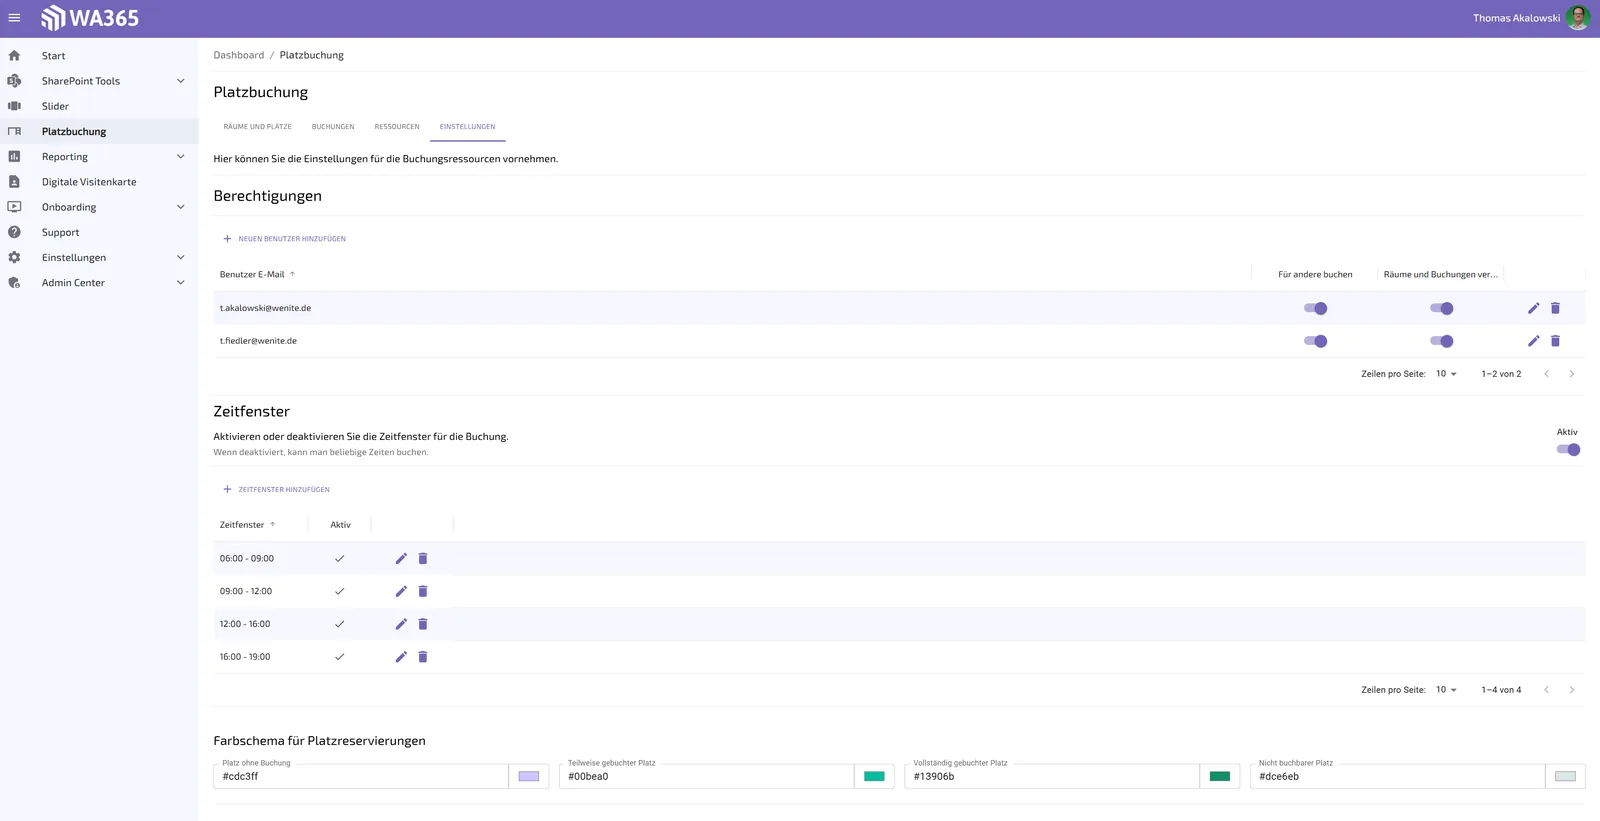Open color swatch for 'Vollständig gebuchter Platz'

(1220, 777)
